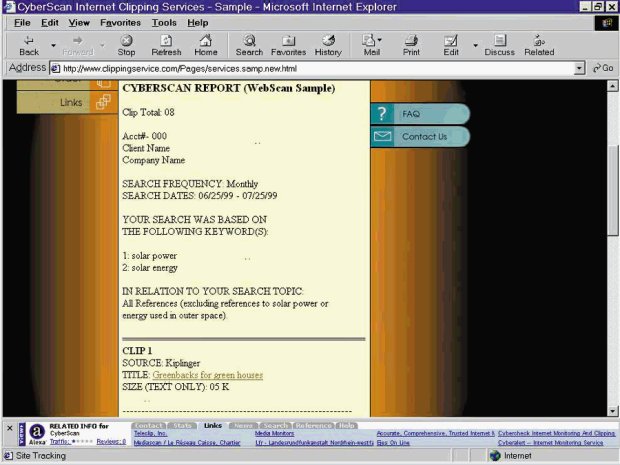Image resolution: width=620 pixels, height=465 pixels.
Task: Switch to Alexa Reference tab
Action: [314, 425]
